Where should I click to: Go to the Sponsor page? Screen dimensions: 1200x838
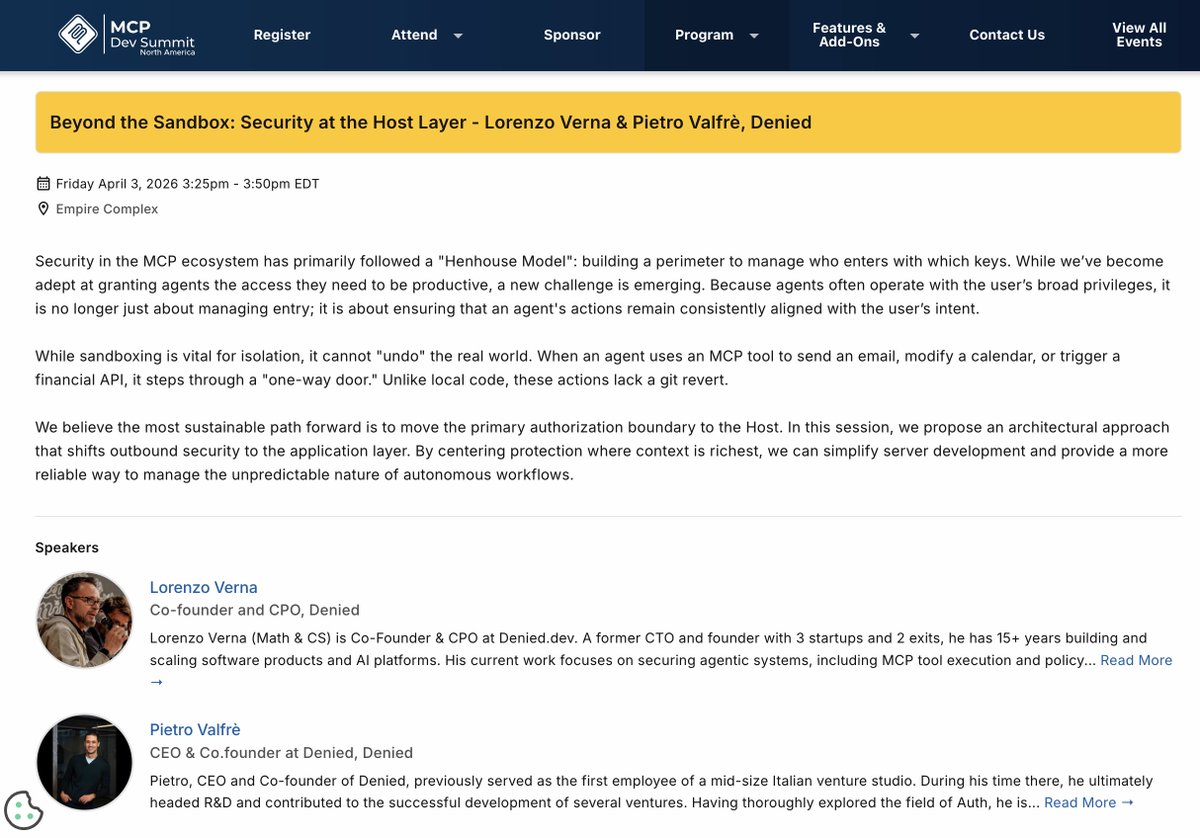coord(572,35)
